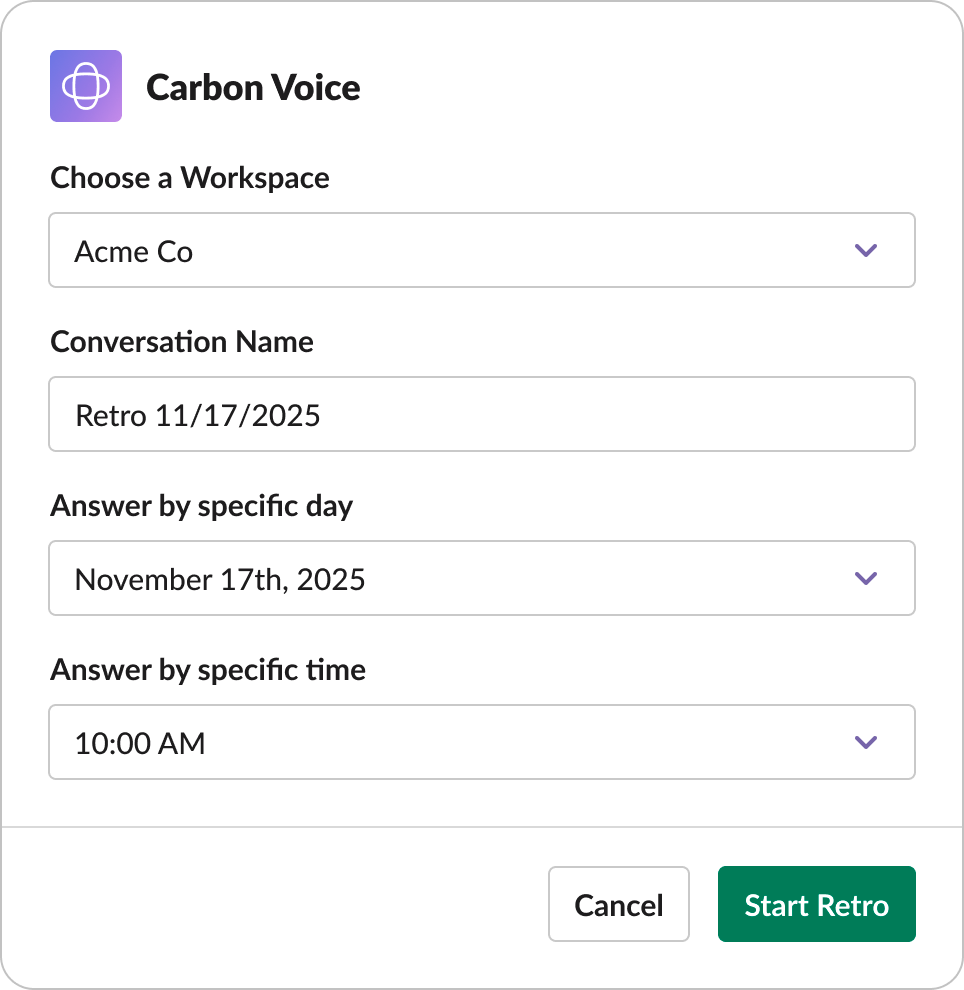964x990 pixels.
Task: Select the Acme Co workspace value
Action: point(134,252)
